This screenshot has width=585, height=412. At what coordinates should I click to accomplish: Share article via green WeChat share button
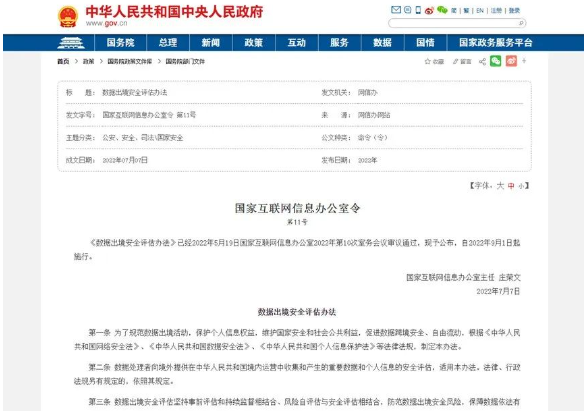click(495, 61)
